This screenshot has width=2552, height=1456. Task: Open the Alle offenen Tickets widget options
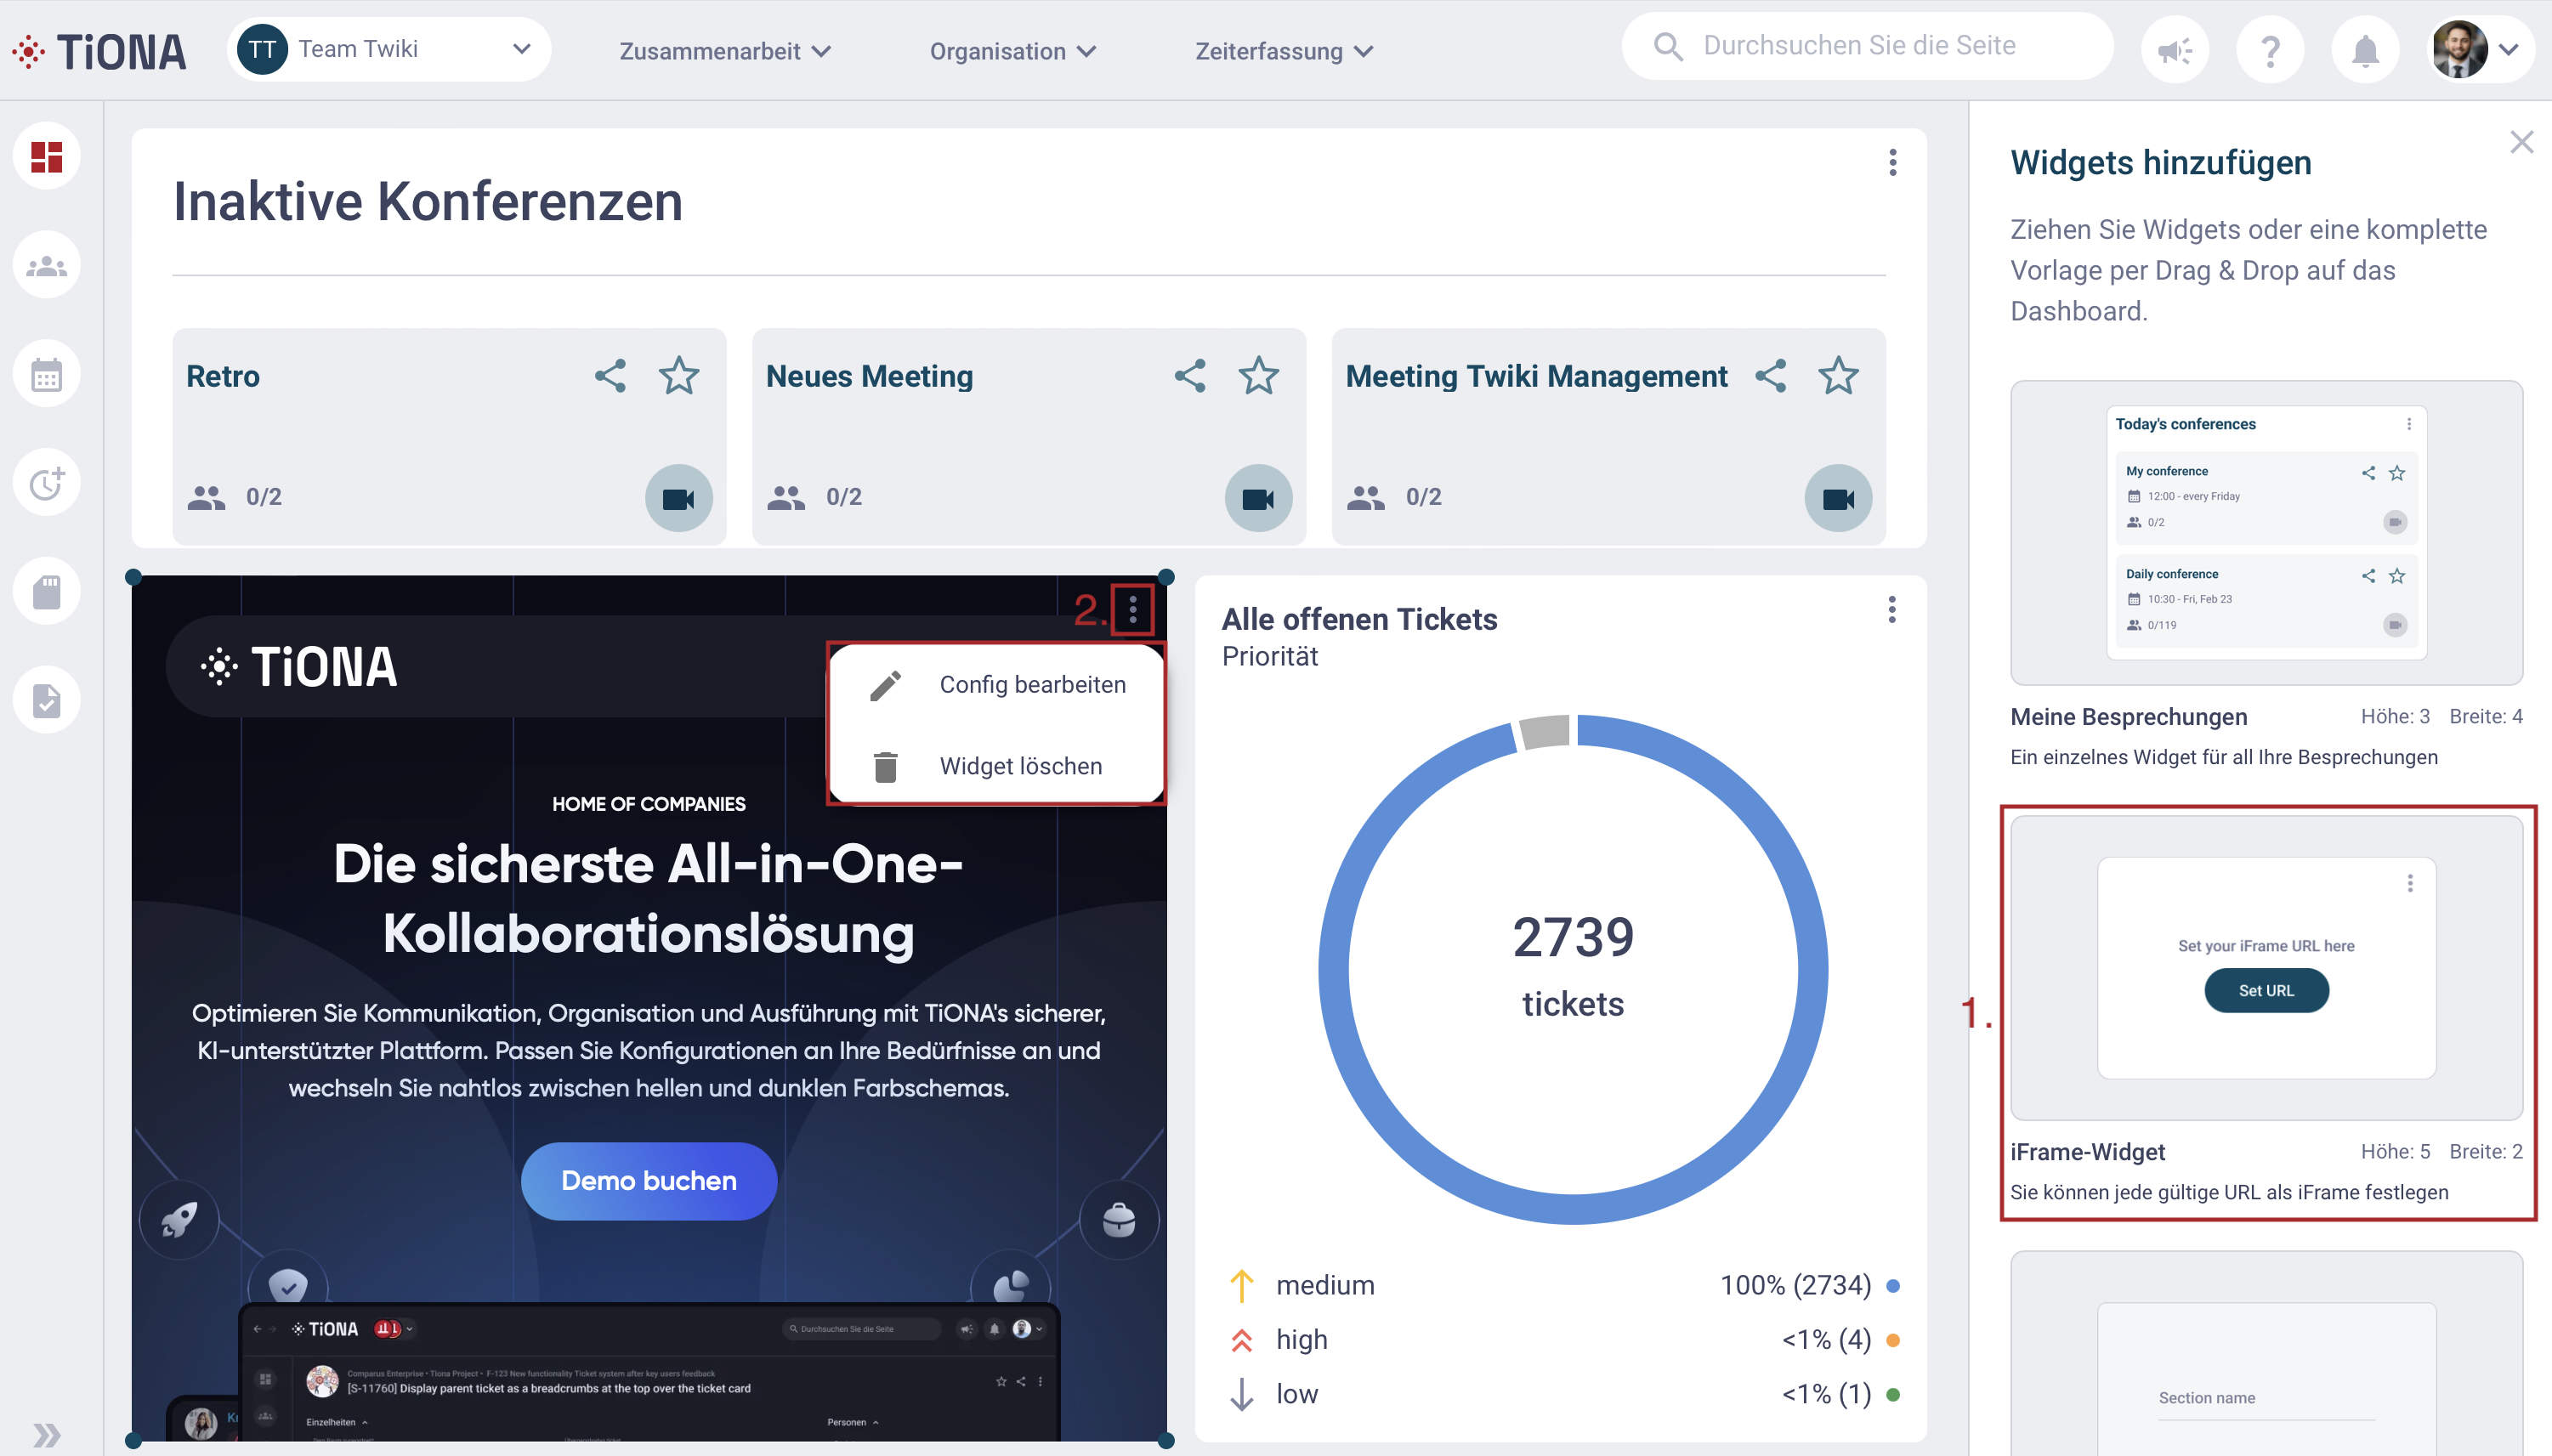[x=1891, y=610]
